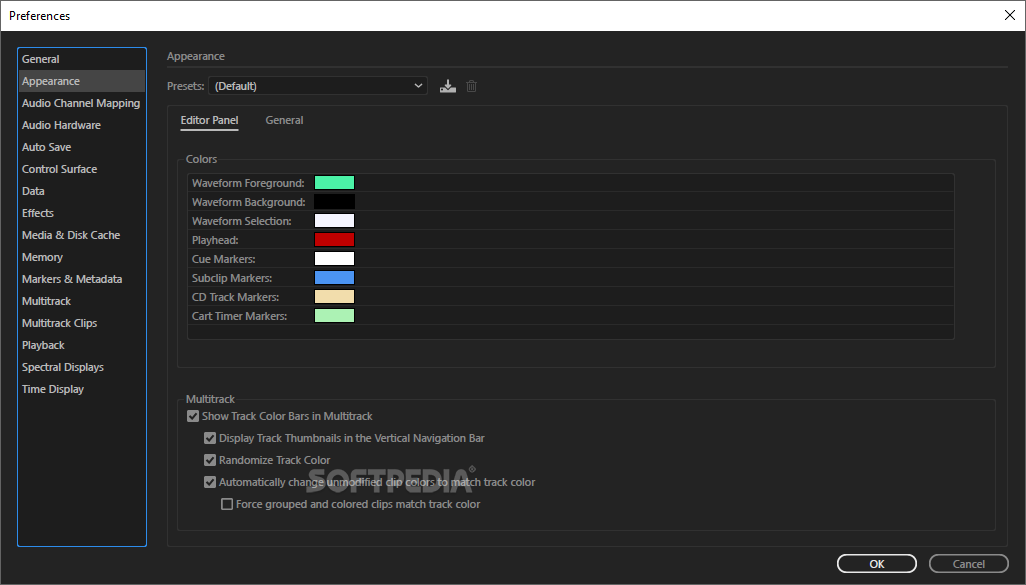Pick a new Playhead color
The width and height of the screenshot is (1026, 585).
334,239
